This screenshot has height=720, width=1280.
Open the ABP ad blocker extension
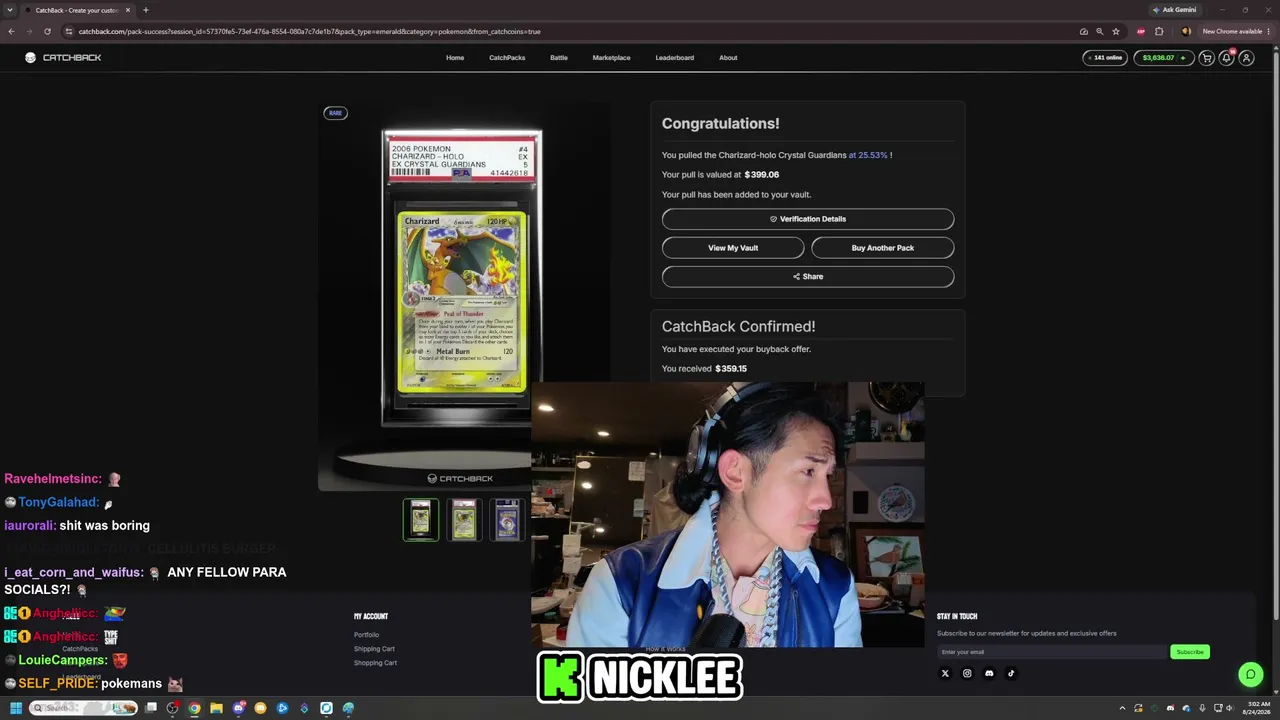click(x=1141, y=31)
